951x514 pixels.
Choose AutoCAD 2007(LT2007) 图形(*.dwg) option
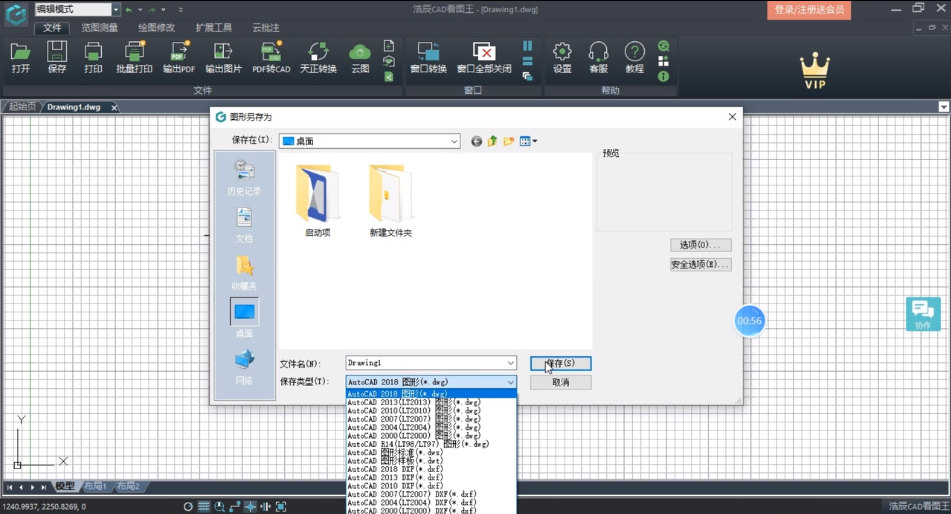(431, 419)
